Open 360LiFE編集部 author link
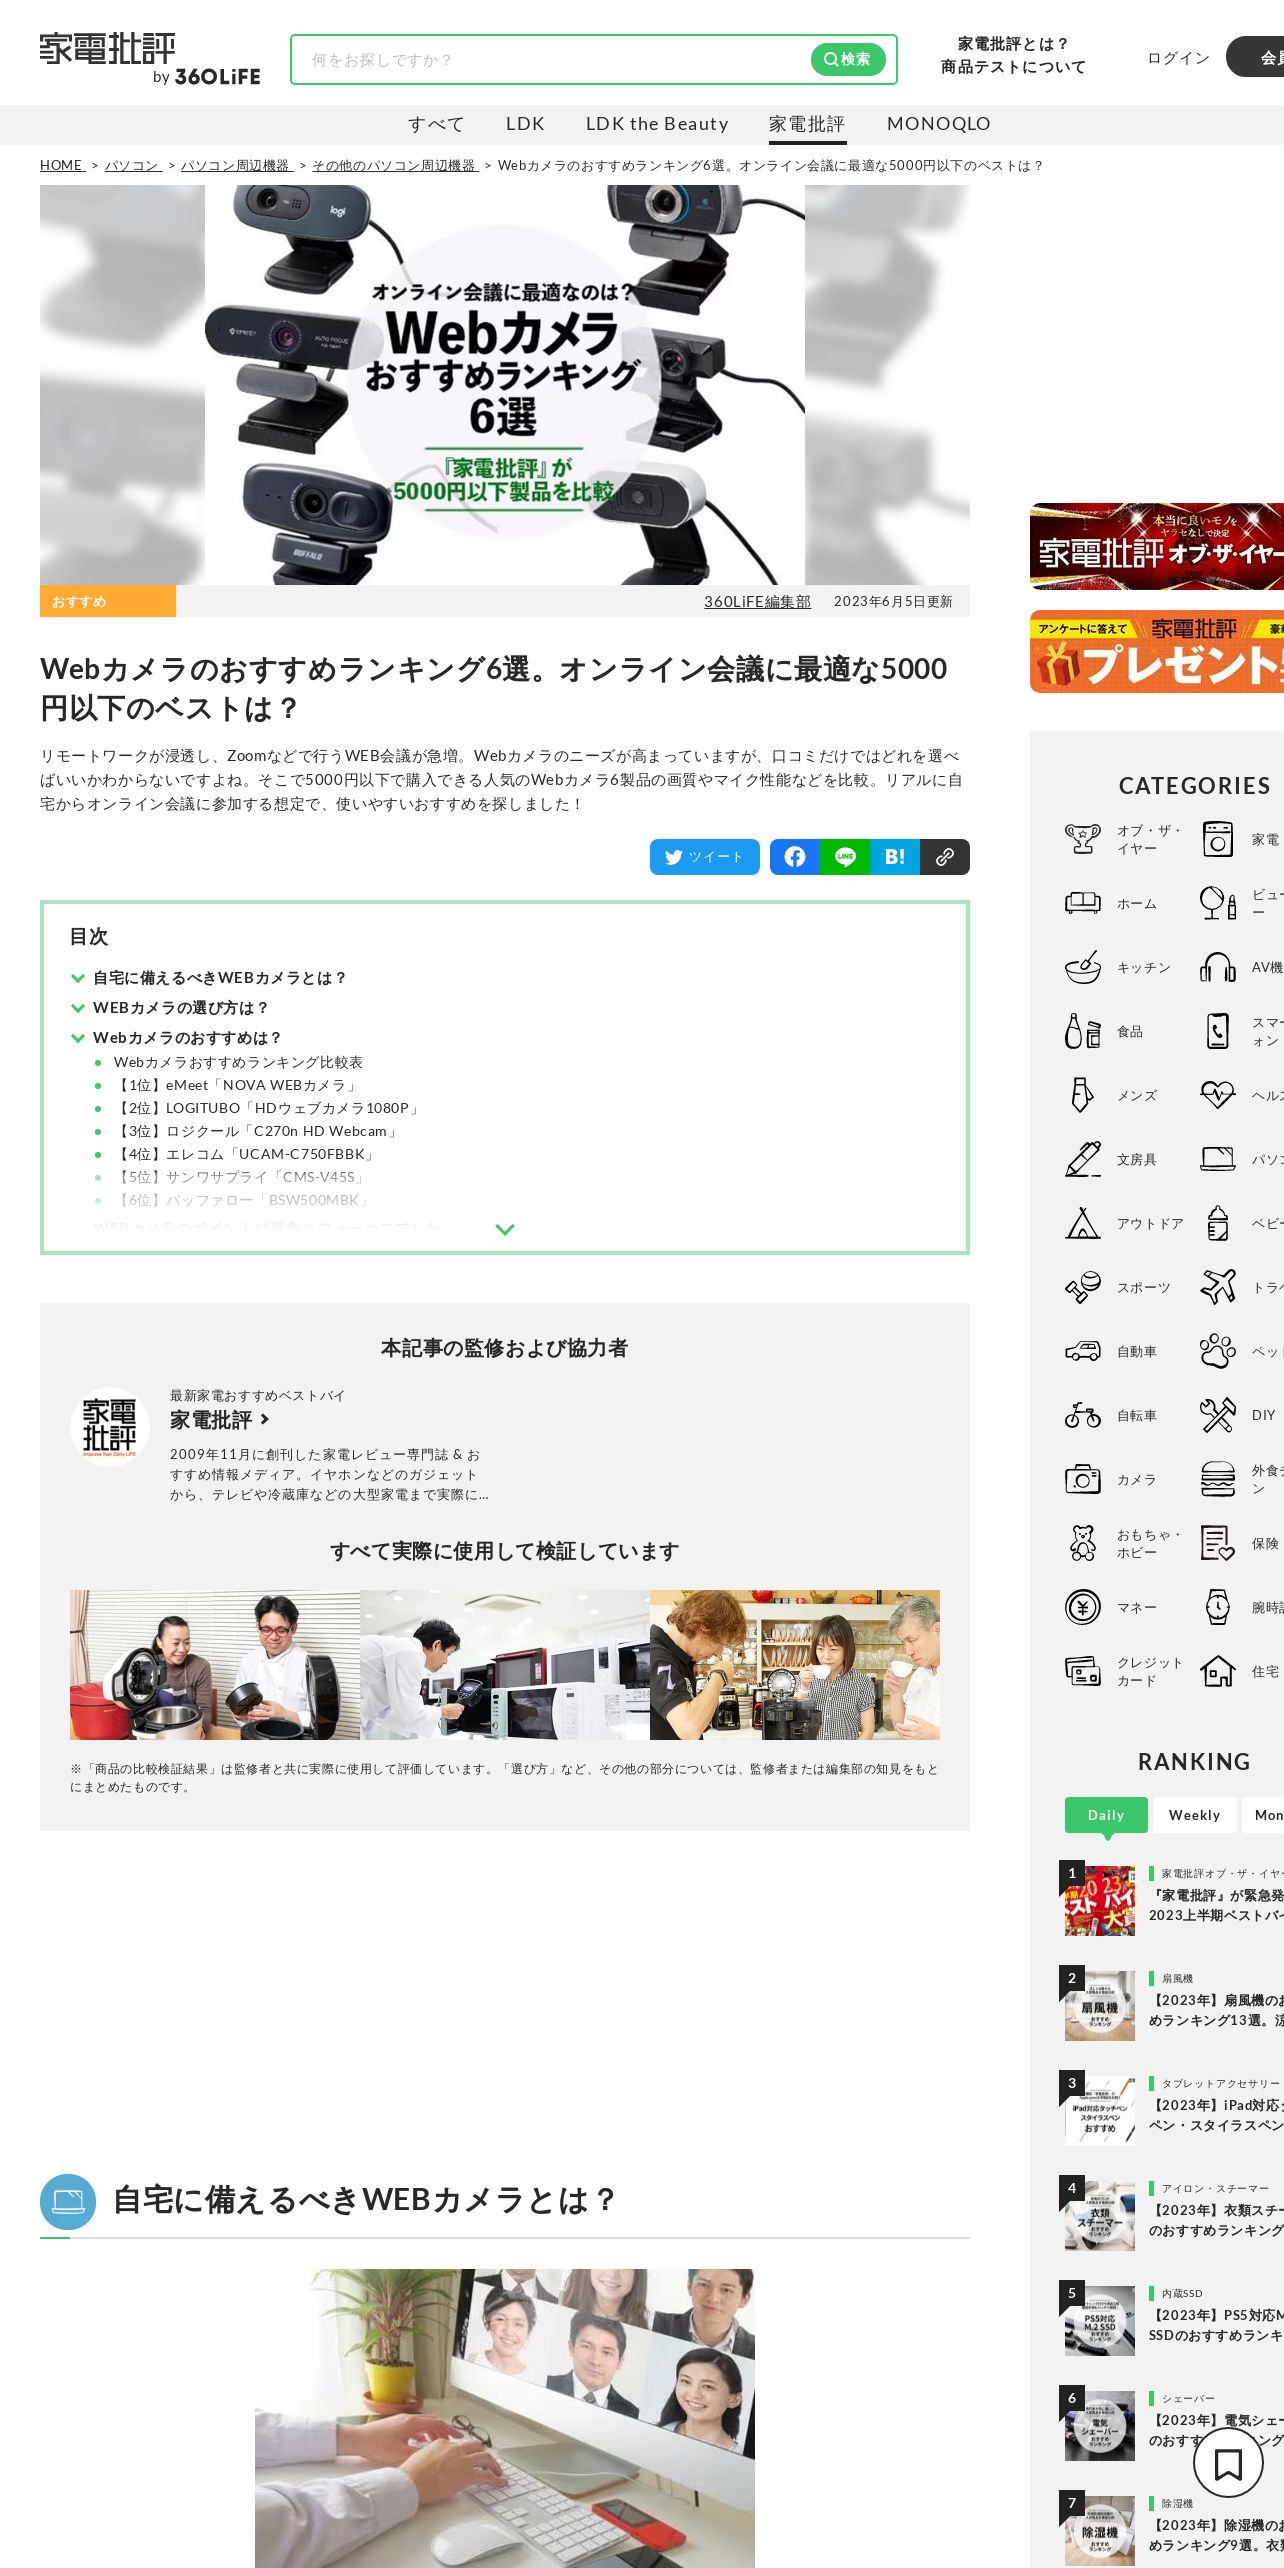The width and height of the screenshot is (1284, 2568). (757, 602)
